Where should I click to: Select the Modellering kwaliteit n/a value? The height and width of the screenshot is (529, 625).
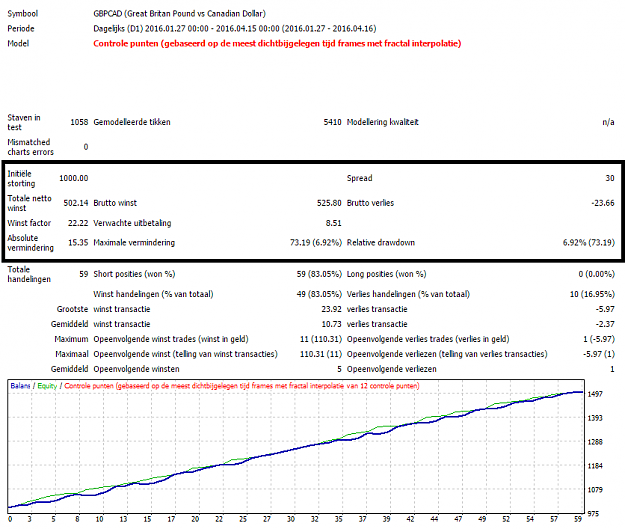(608, 122)
